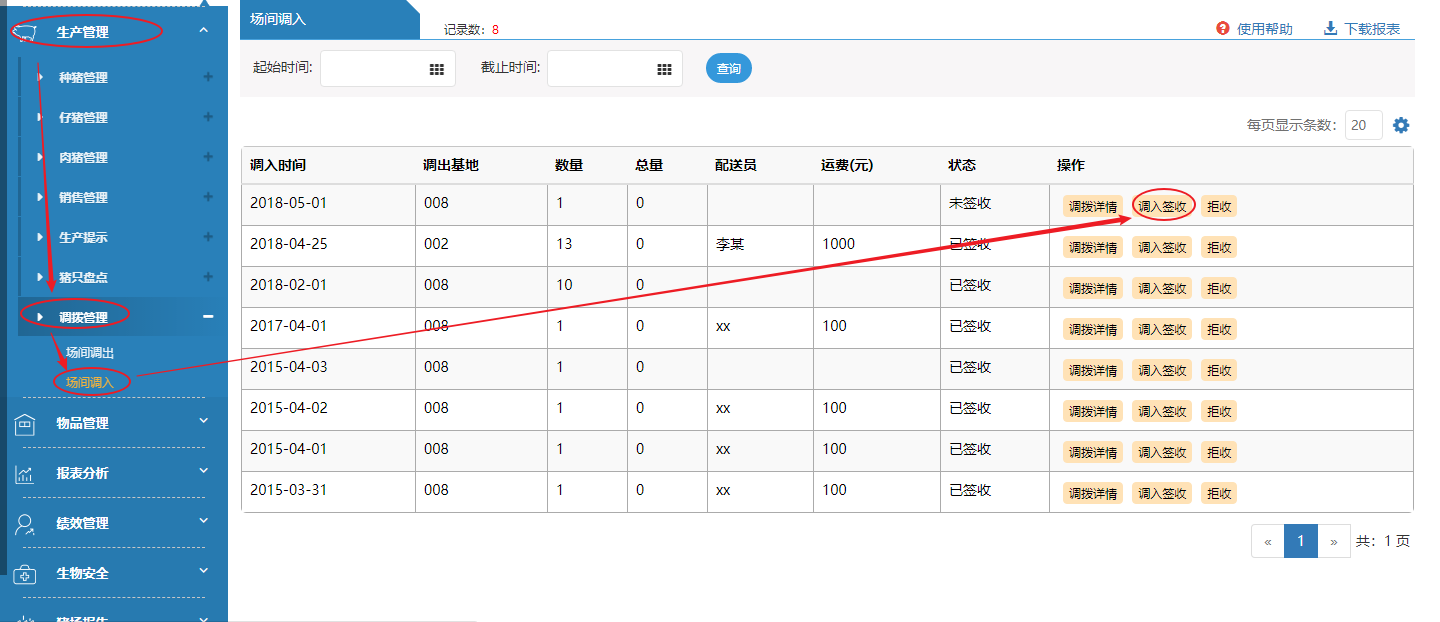Screen dimensions: 1440x622
Task: Click the 生物安全 medical kit icon
Action: (25, 575)
